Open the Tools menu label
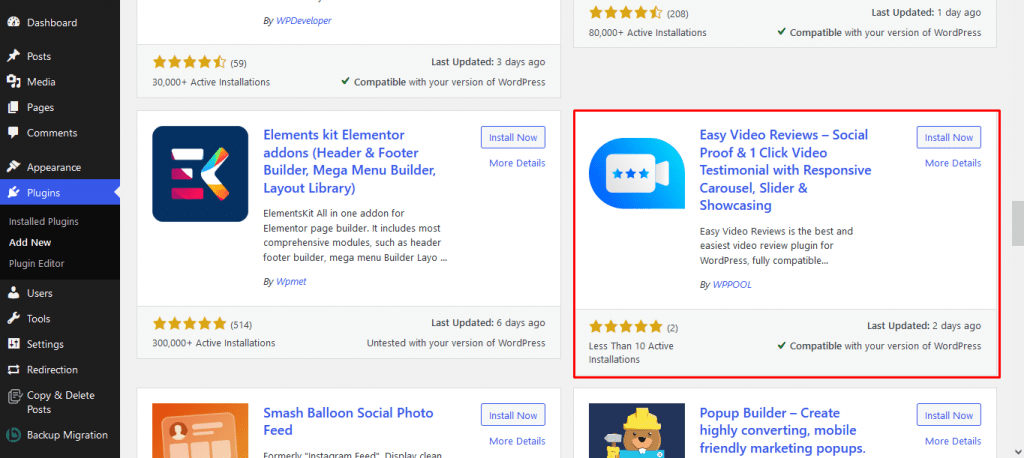Screen dimensions: 1024x458 click(x=39, y=319)
